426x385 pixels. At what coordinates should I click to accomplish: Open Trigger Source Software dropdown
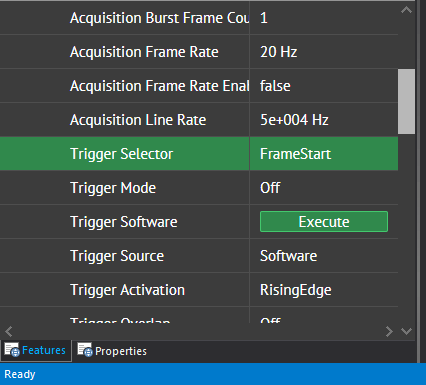point(324,256)
